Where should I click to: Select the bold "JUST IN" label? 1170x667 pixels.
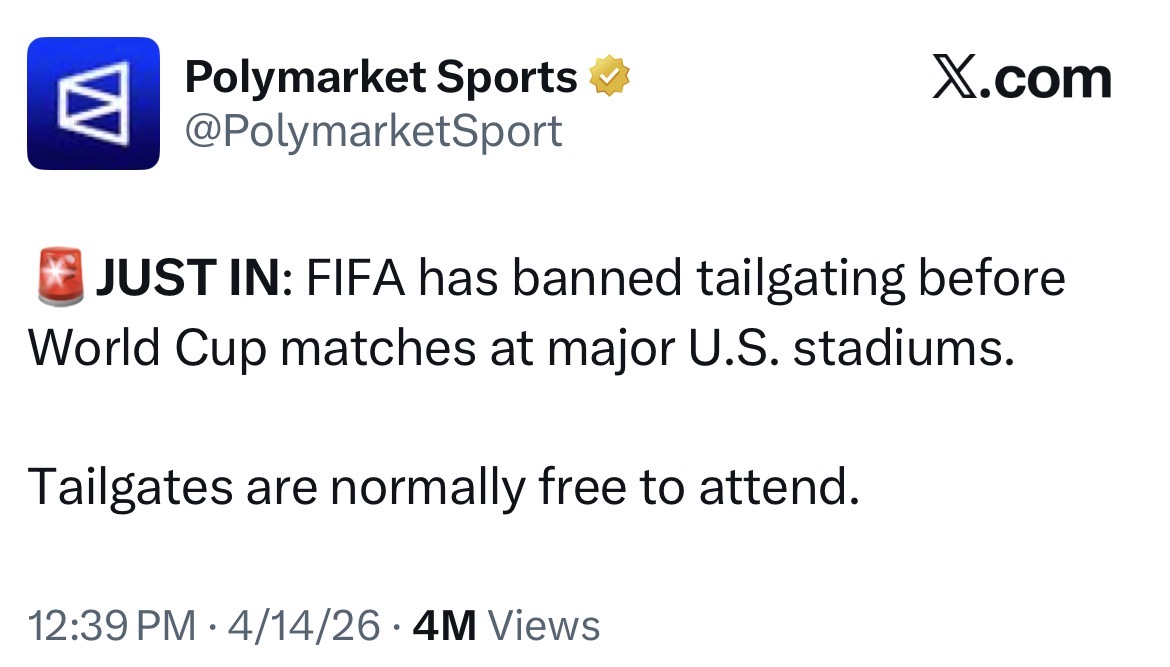click(x=189, y=278)
